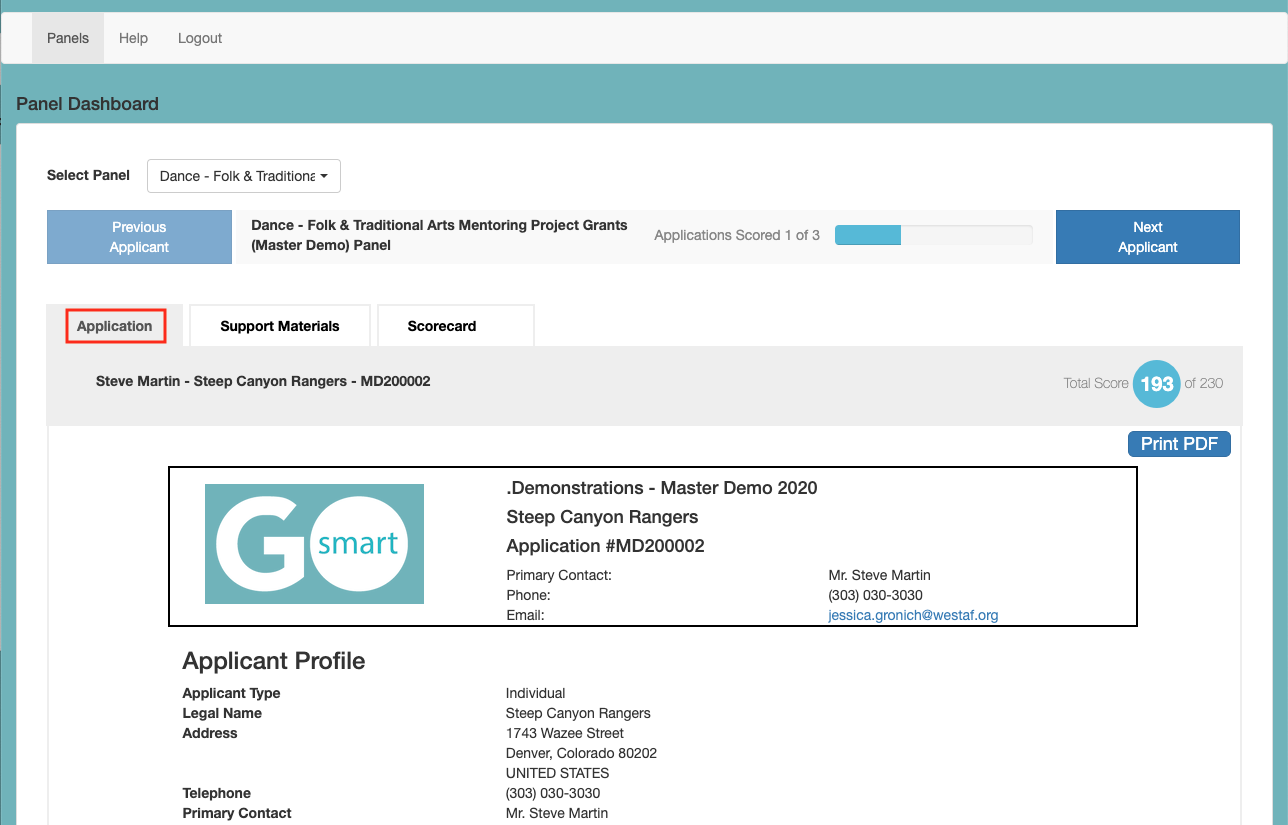Go to Previous Applicant
Image resolution: width=1288 pixels, height=825 pixels.
coord(139,237)
